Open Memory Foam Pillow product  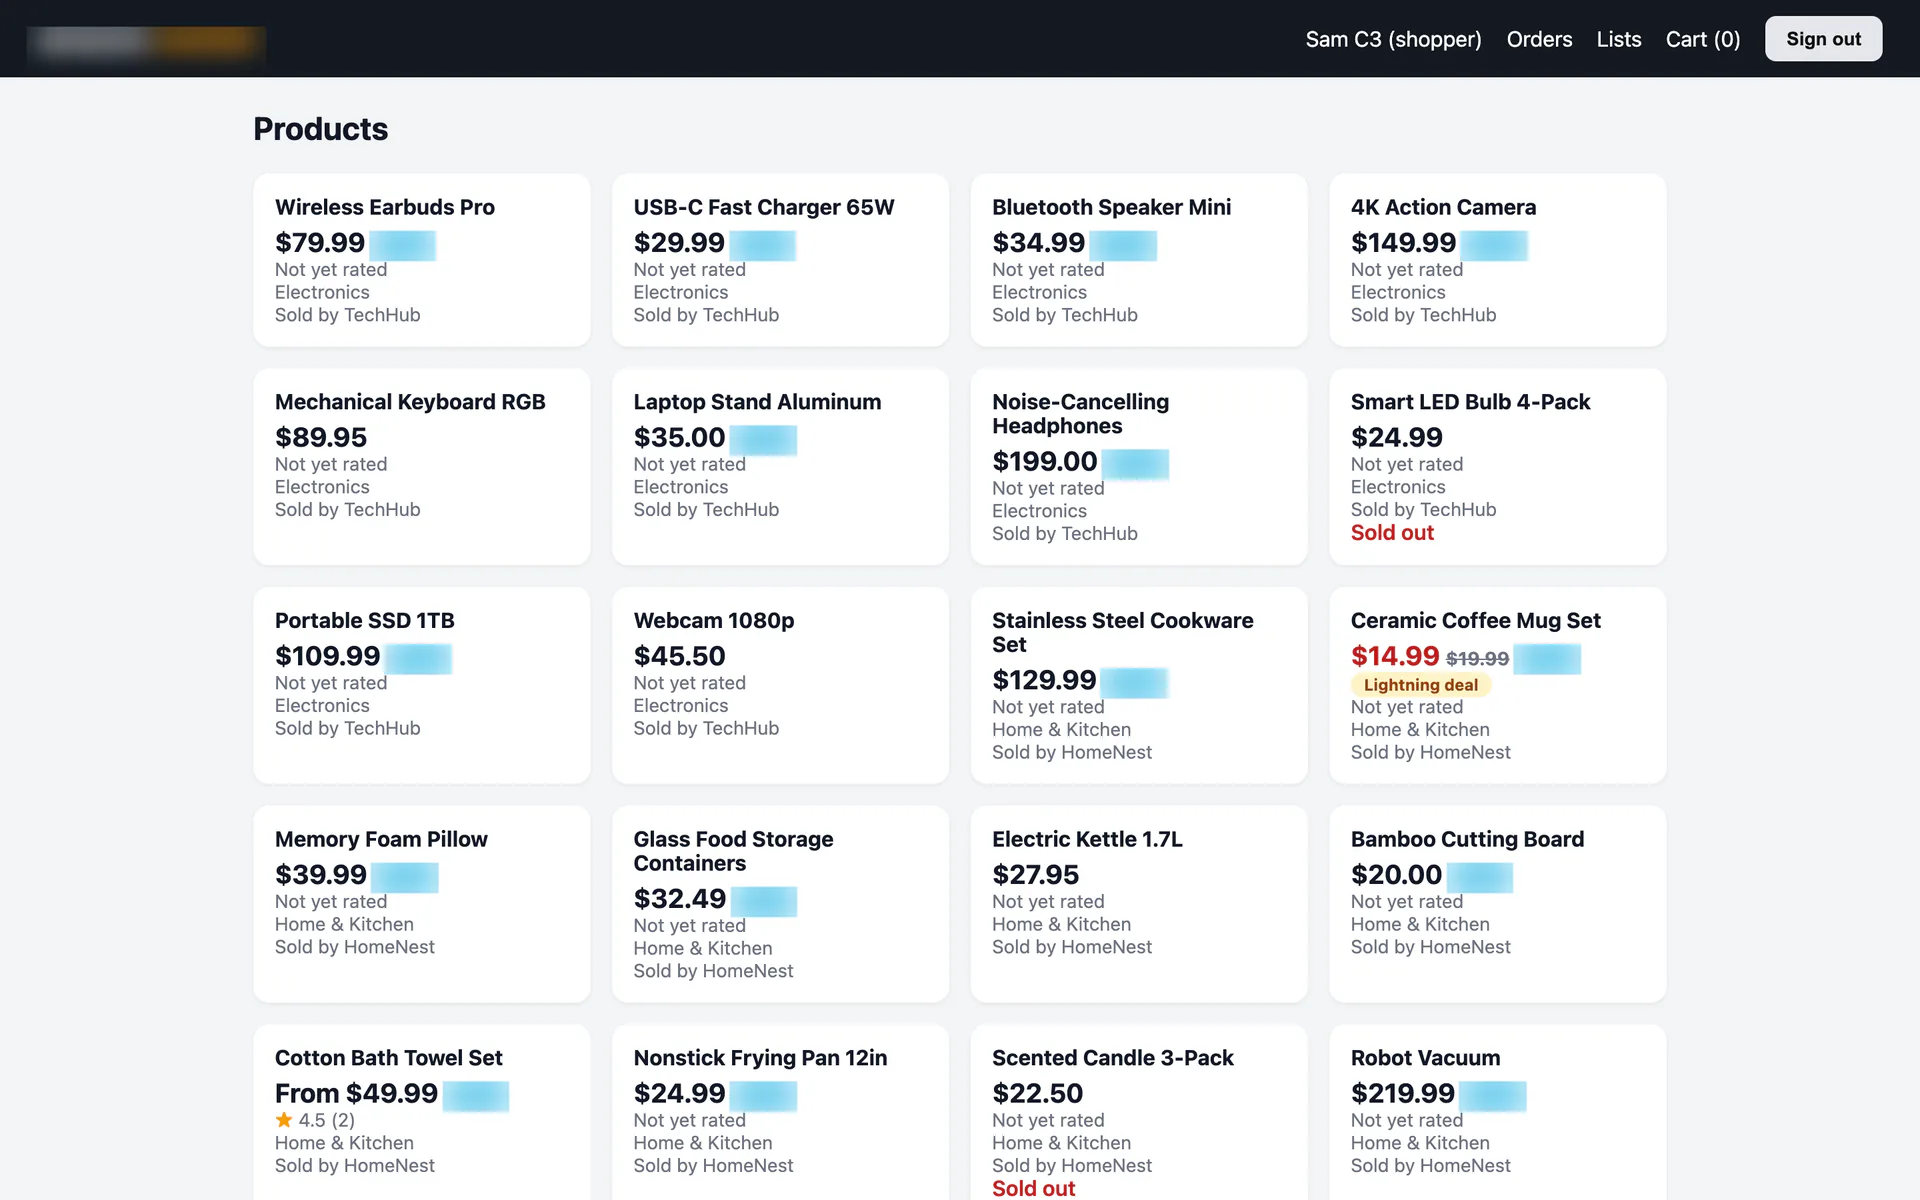381,839
